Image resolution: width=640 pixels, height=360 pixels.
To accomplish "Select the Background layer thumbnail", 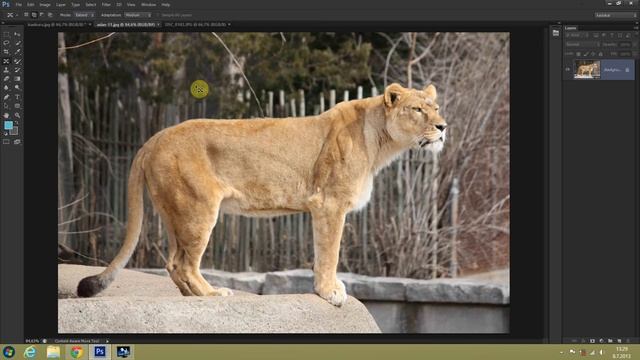I will pos(587,69).
